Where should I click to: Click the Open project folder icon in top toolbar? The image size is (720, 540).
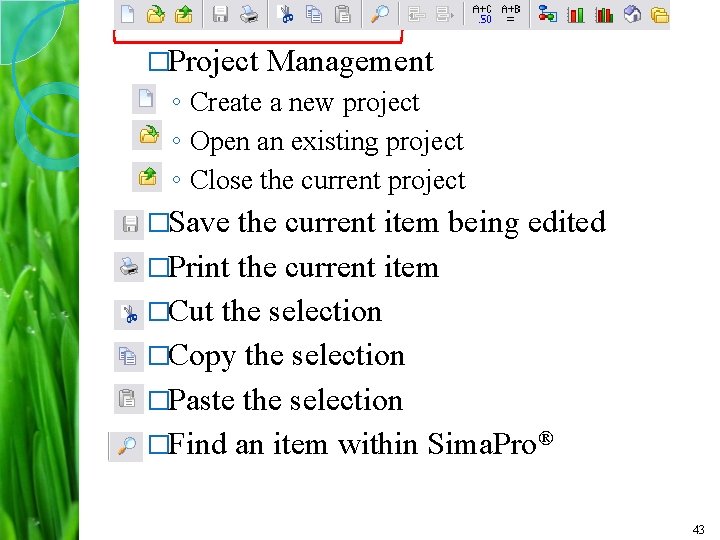tap(155, 14)
